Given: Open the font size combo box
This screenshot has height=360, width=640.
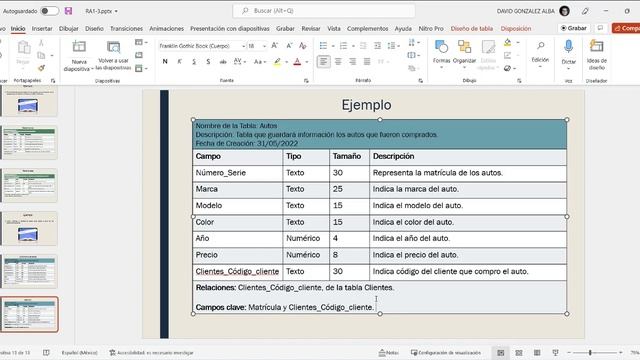Looking at the screenshot, I should (257, 46).
